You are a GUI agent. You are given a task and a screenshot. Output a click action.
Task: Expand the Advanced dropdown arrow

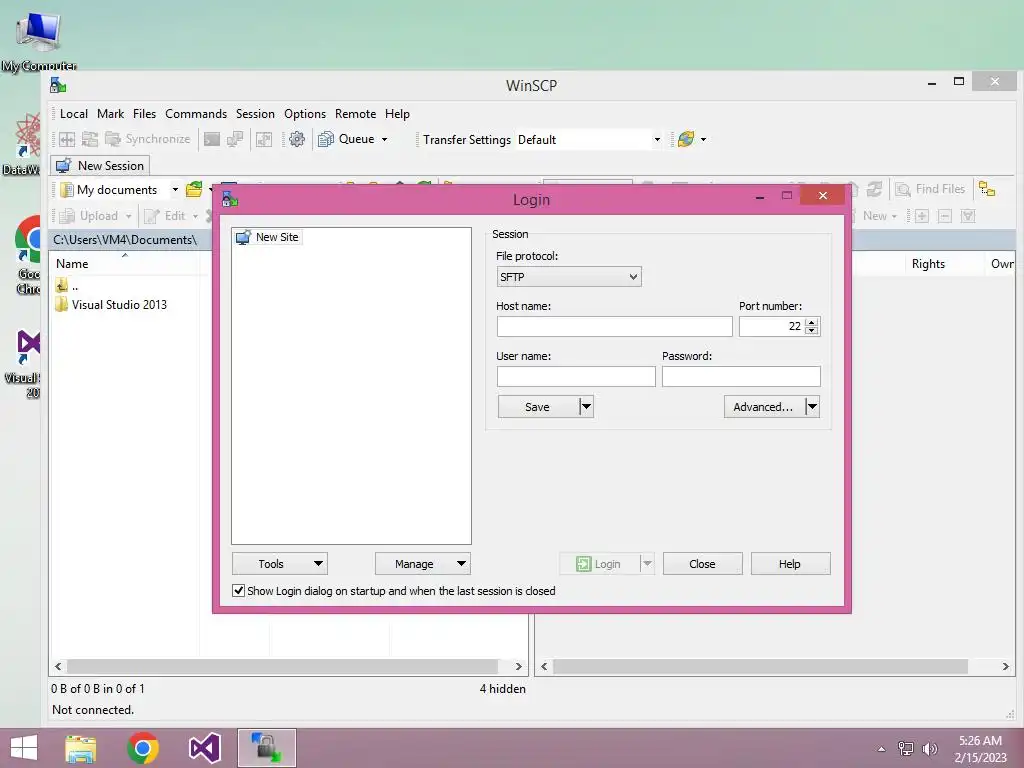click(x=812, y=407)
